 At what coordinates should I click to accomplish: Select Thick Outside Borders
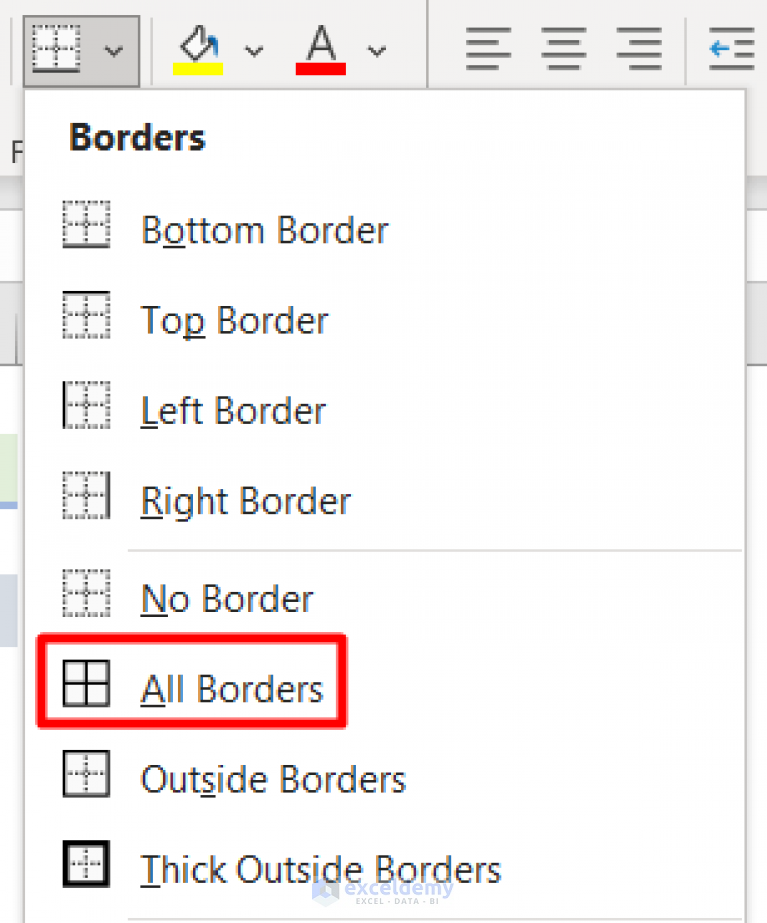click(x=320, y=869)
